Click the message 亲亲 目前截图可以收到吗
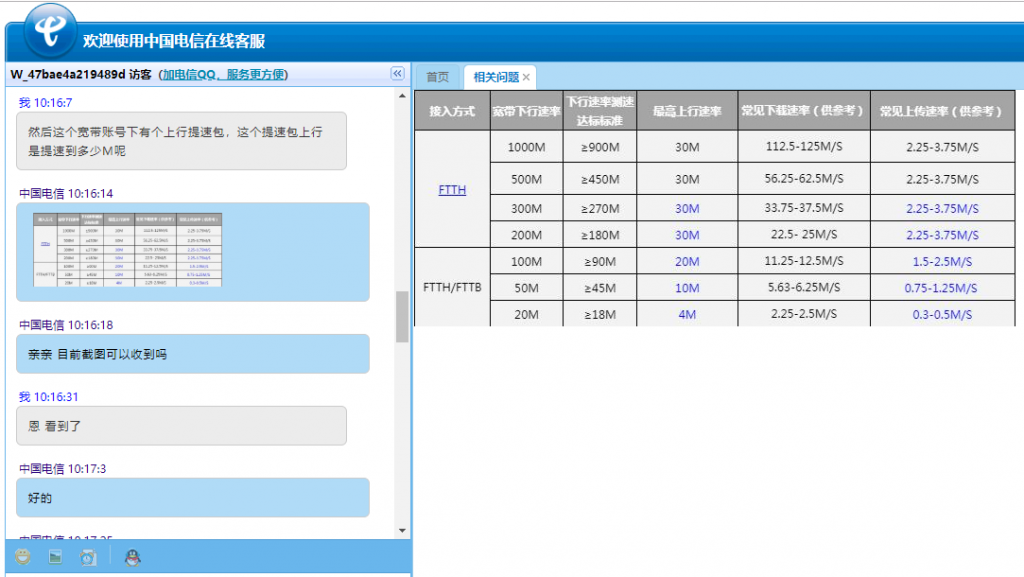 click(193, 354)
